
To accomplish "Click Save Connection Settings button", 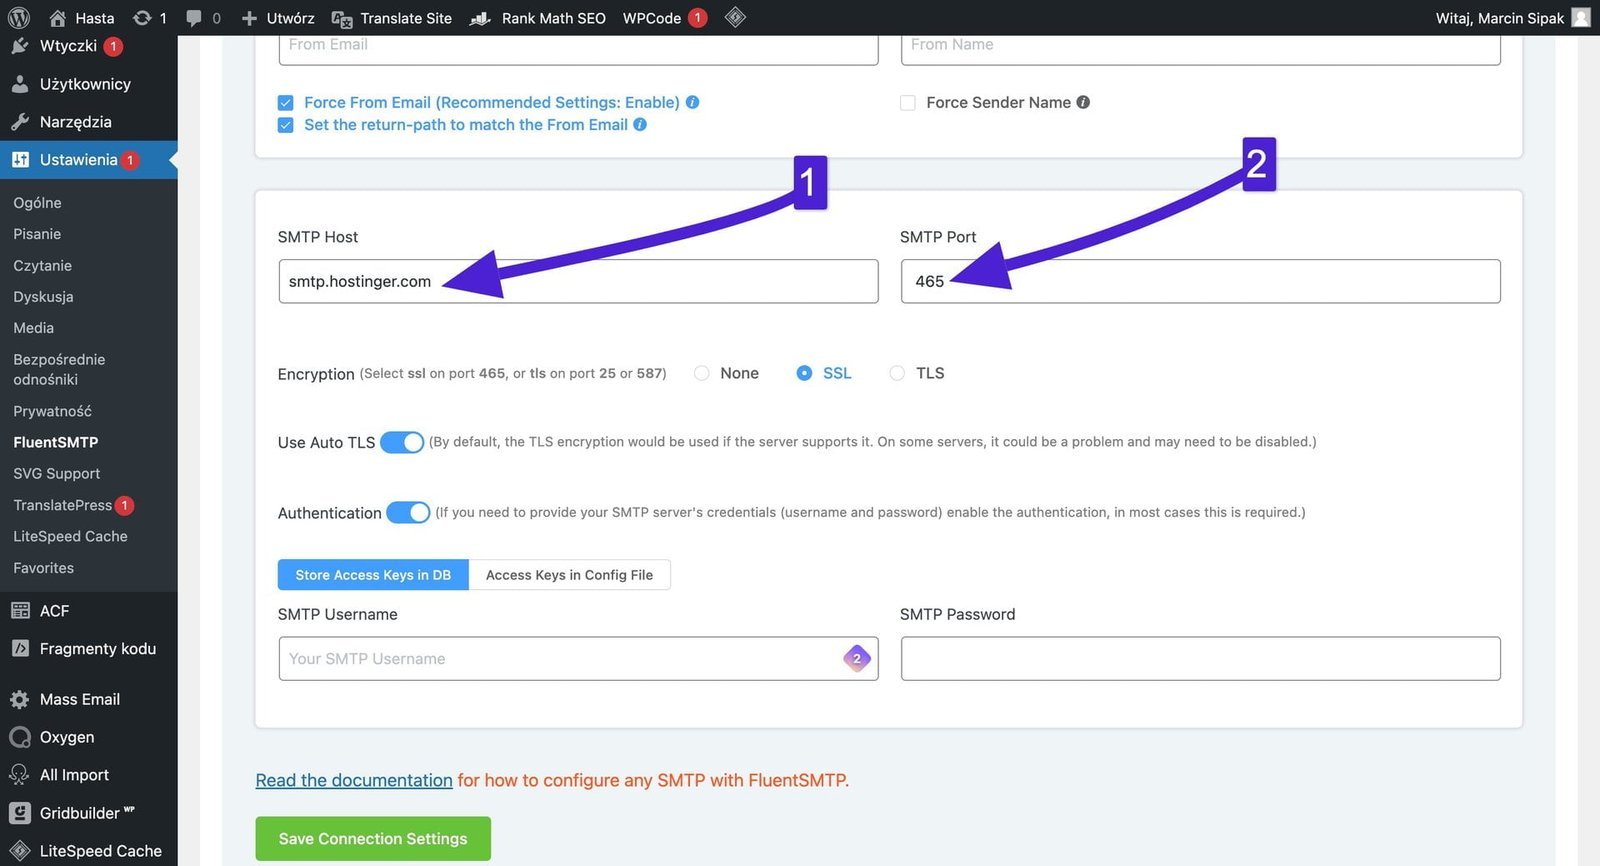I will (x=373, y=838).
